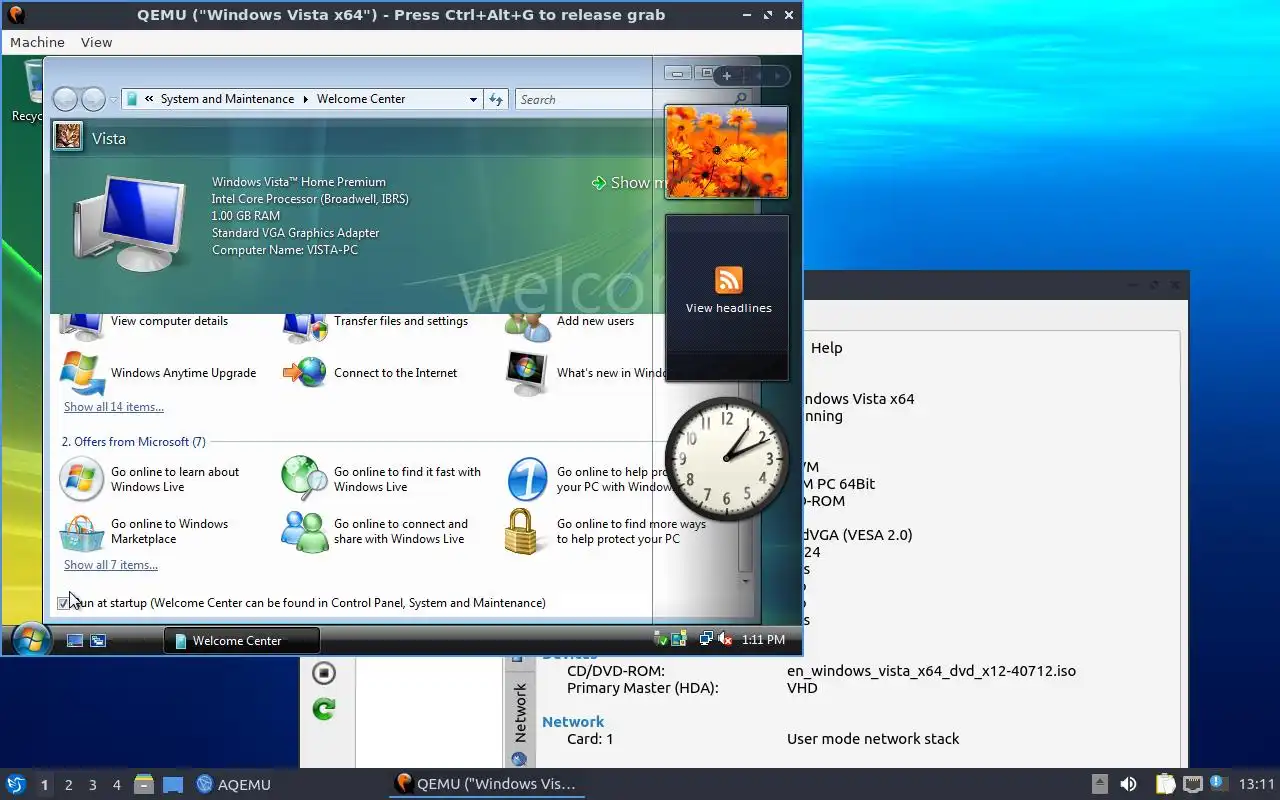
Task: Click the search magnifier in Welcome Center
Action: [741, 99]
